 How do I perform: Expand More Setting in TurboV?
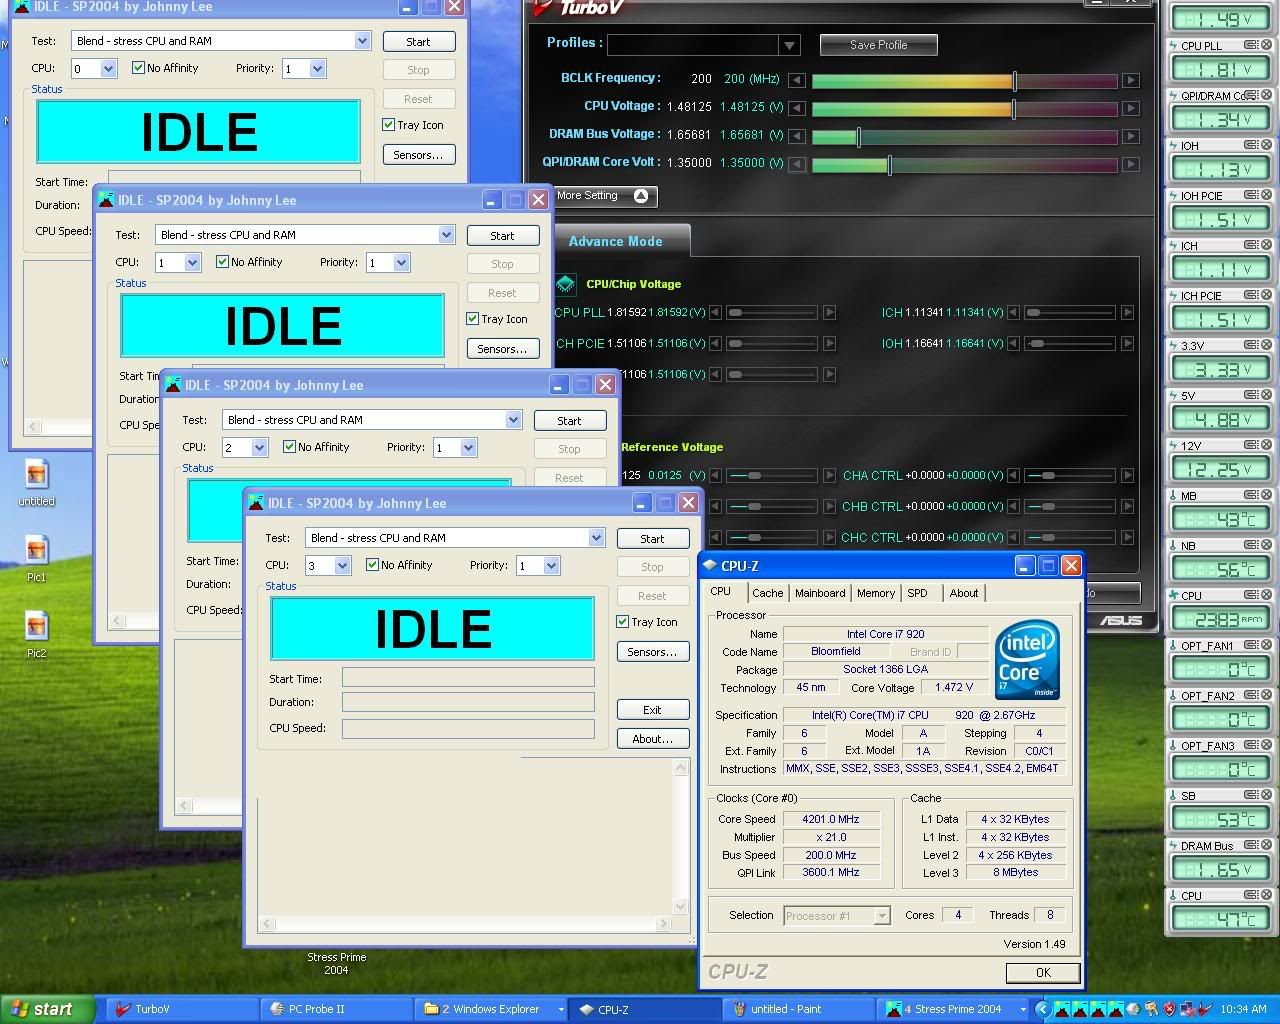point(604,196)
